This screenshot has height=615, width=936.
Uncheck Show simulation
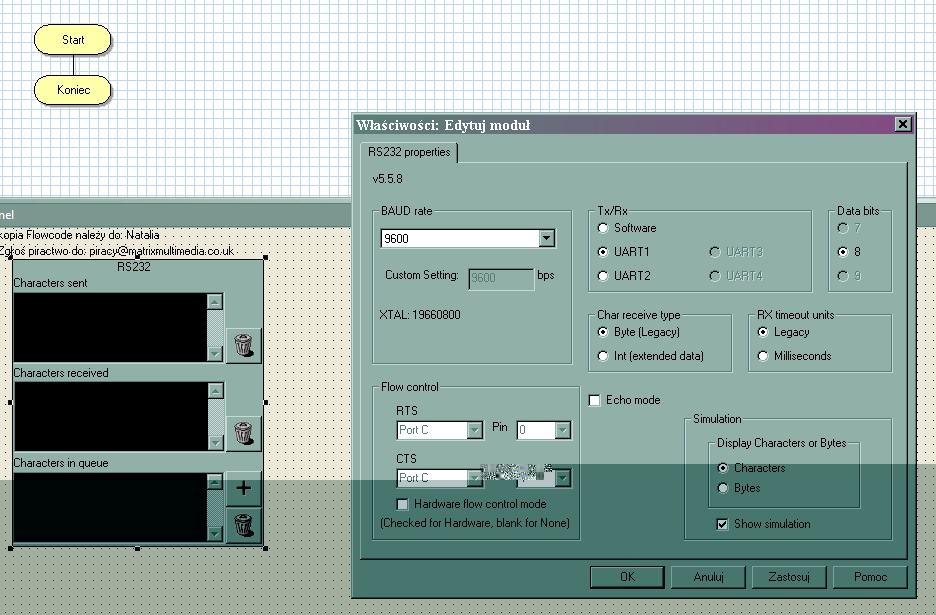722,524
